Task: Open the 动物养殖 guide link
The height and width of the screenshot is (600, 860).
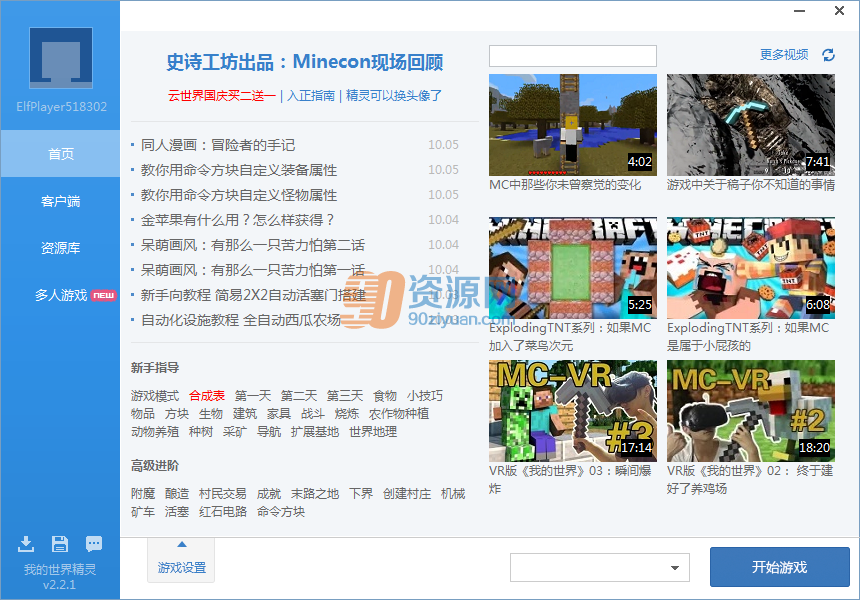Action: click(155, 432)
